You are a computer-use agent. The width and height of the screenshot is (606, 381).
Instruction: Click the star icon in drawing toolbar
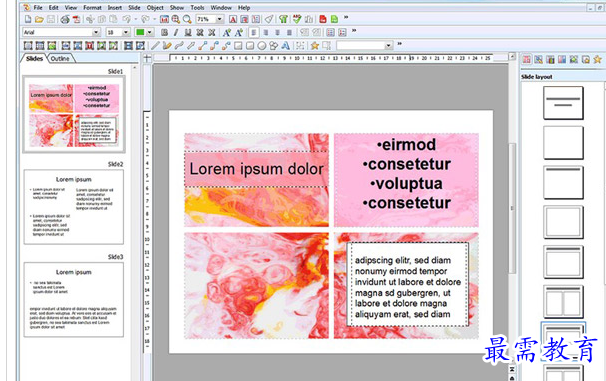(315, 46)
